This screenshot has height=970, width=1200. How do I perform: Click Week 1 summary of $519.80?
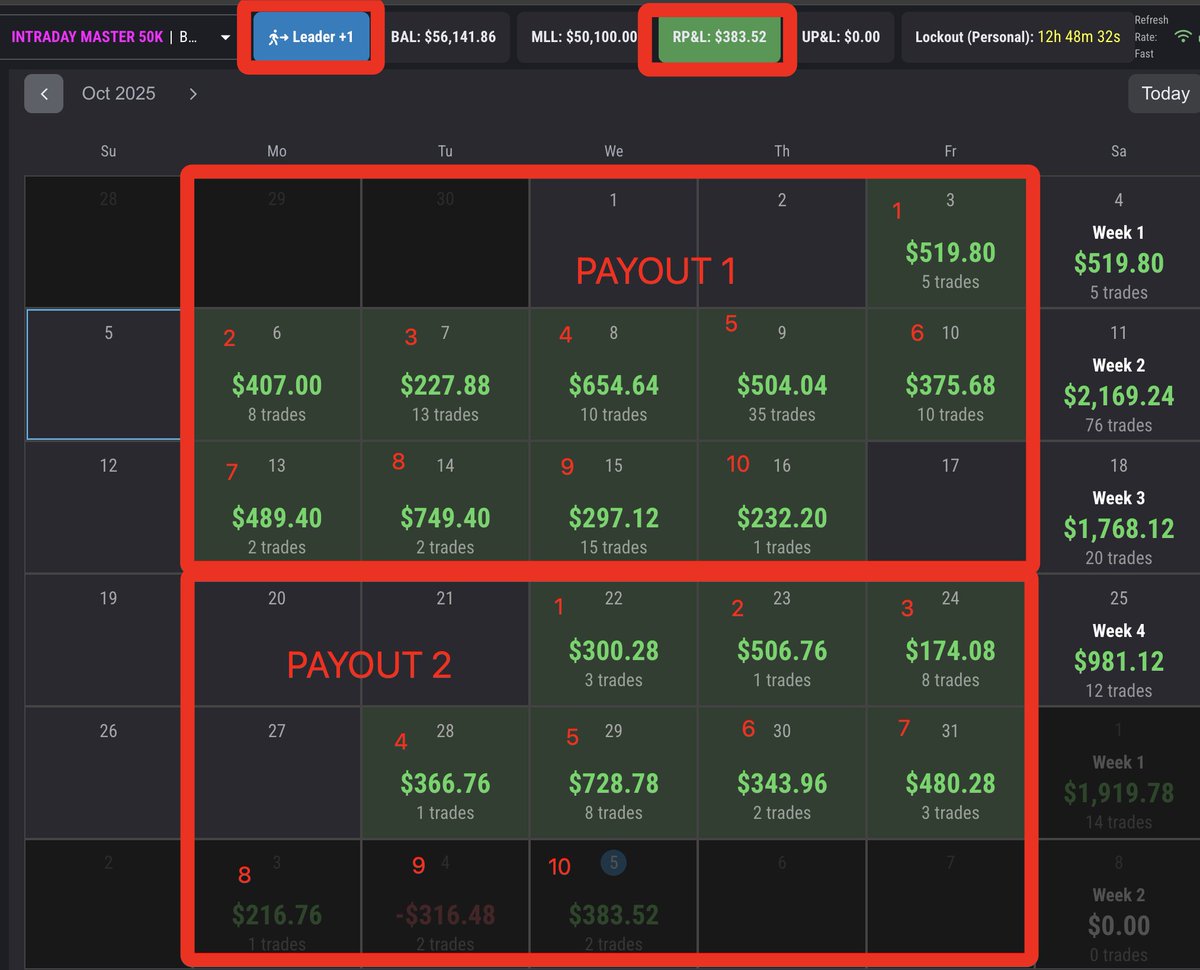point(1118,242)
